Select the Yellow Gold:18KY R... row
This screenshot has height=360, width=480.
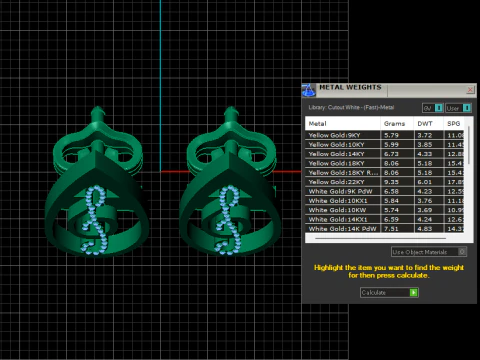click(x=385, y=173)
